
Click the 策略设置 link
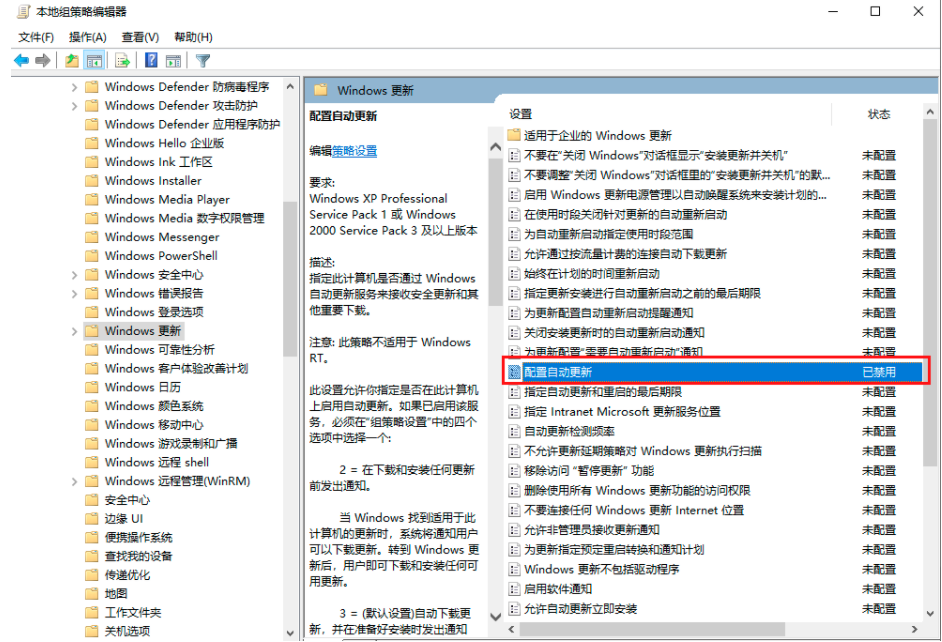tap(354, 151)
